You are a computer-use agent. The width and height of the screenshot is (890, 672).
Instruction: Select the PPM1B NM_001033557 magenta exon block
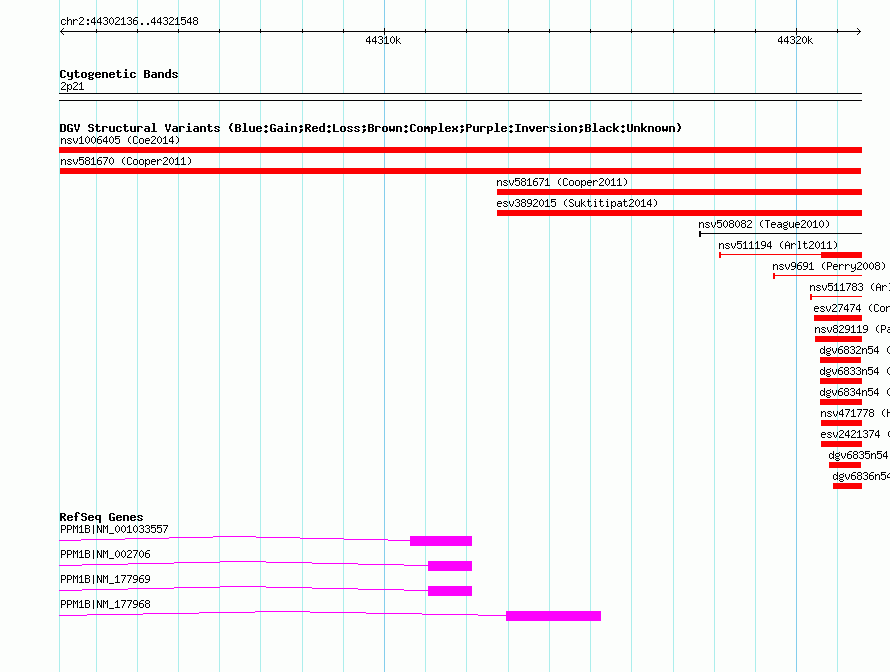click(441, 541)
